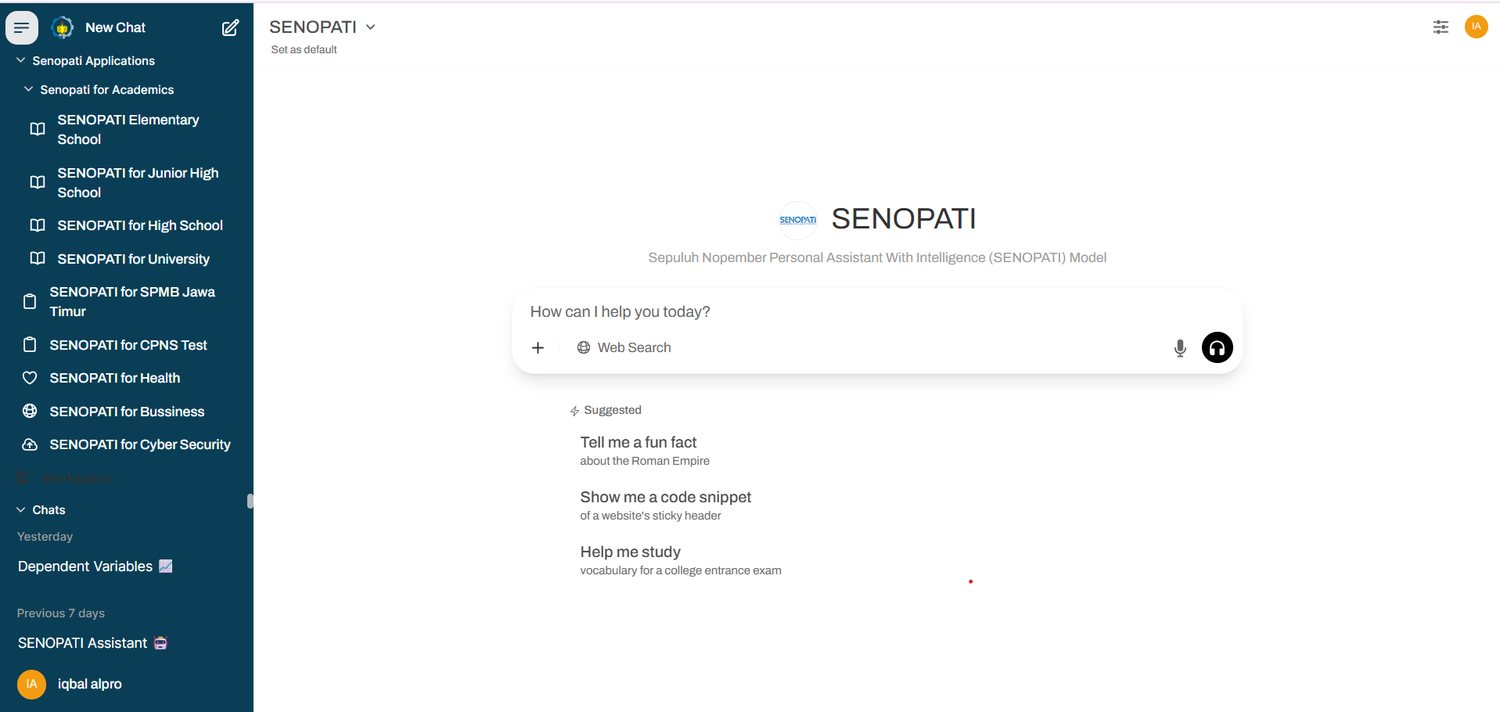Choose the Help me study suggestion
The width and height of the screenshot is (1500, 712).
coord(681,560)
